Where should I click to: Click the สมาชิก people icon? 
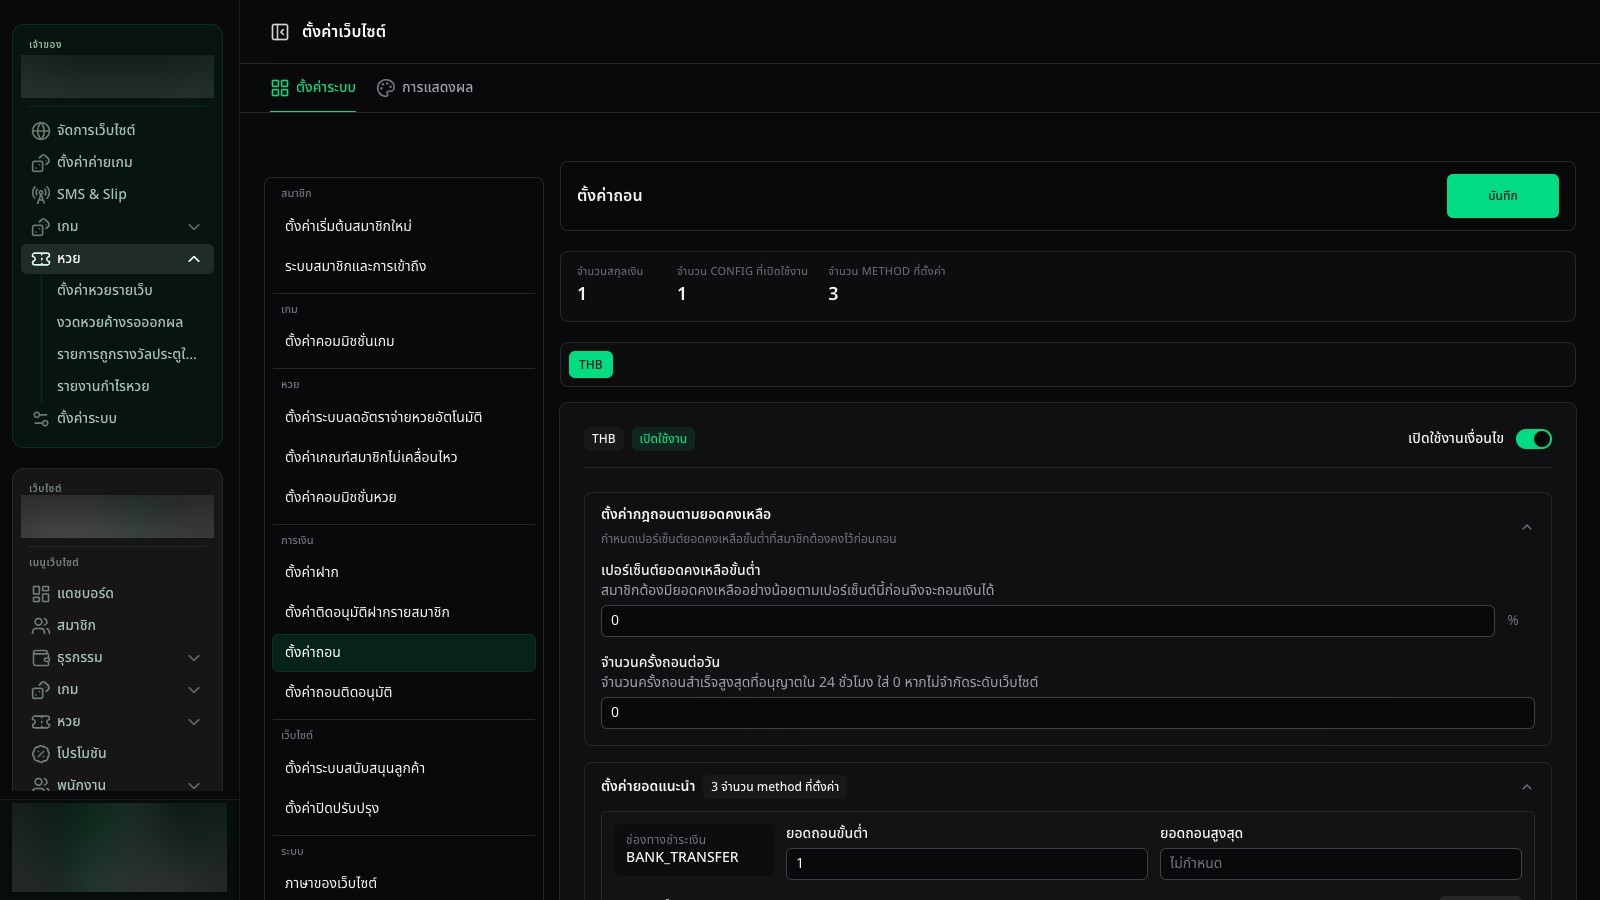coord(41,626)
